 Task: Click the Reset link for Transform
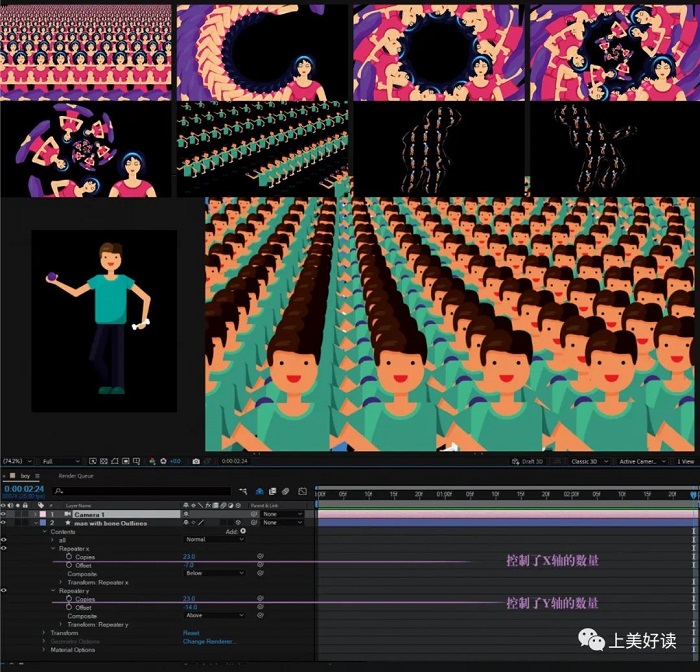pos(190,633)
